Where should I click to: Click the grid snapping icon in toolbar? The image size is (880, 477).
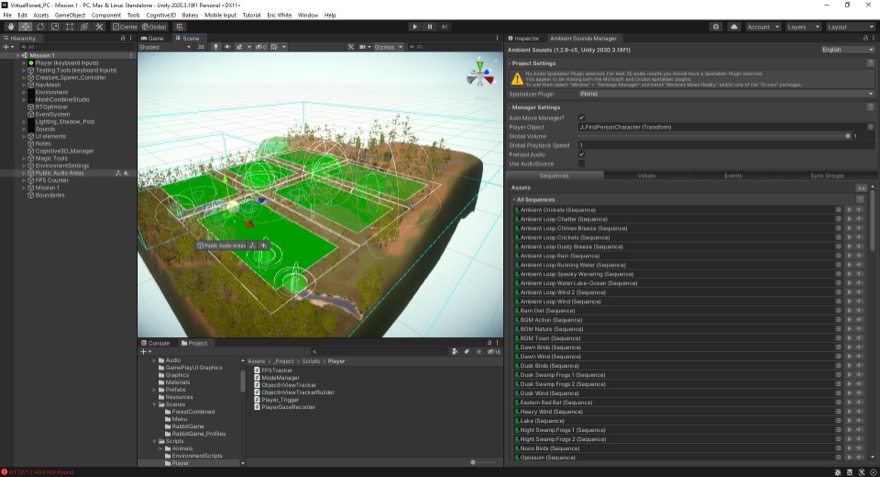pyautogui.click(x=180, y=26)
